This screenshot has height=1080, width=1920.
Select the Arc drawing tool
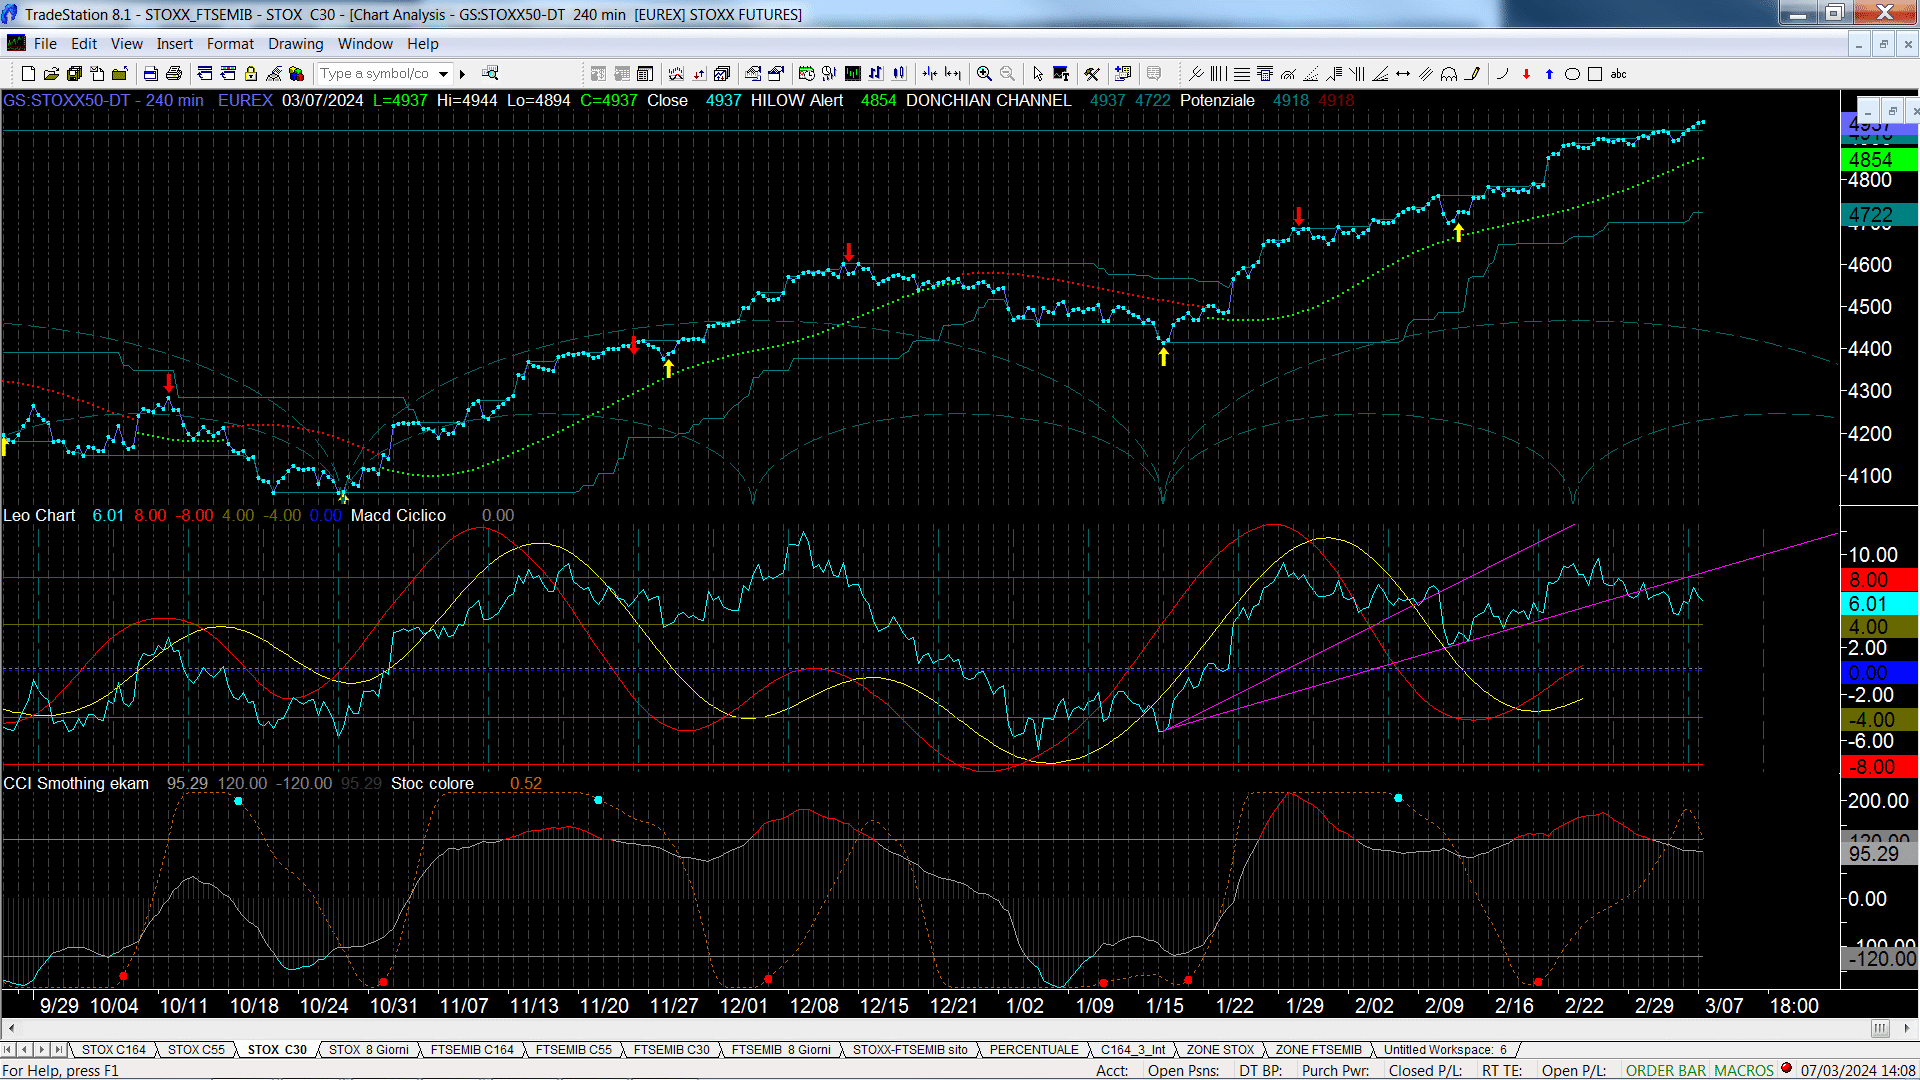coord(1502,74)
